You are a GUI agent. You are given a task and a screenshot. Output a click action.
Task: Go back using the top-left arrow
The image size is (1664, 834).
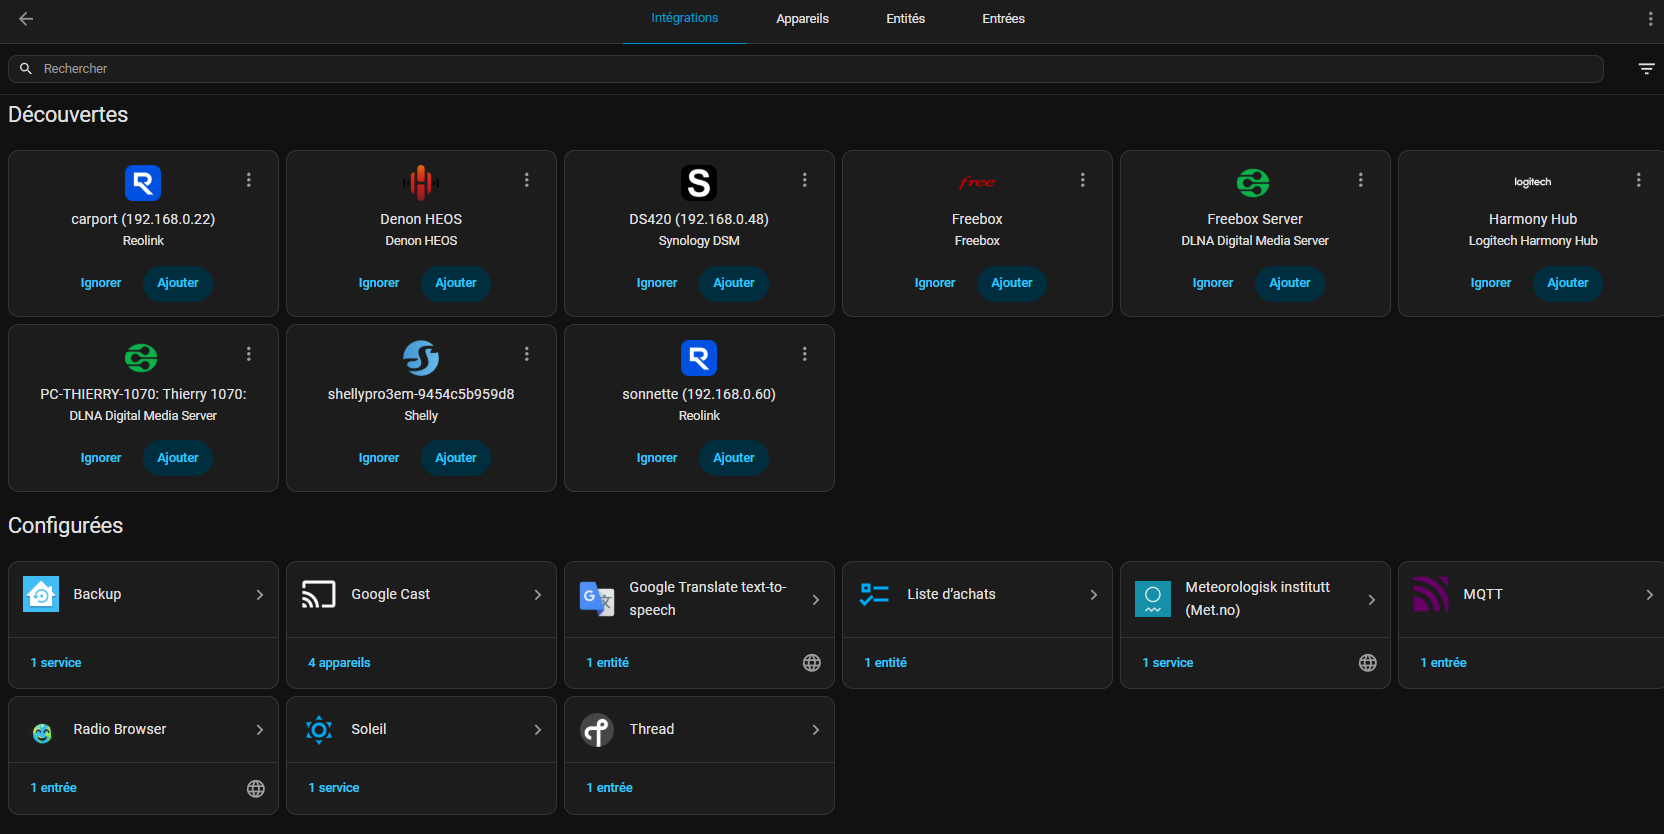[x=26, y=19]
